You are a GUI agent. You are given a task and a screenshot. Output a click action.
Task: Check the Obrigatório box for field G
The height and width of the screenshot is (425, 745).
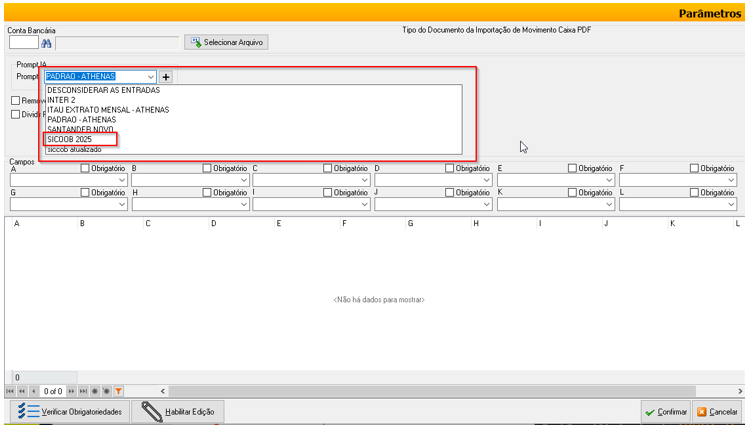[86, 191]
